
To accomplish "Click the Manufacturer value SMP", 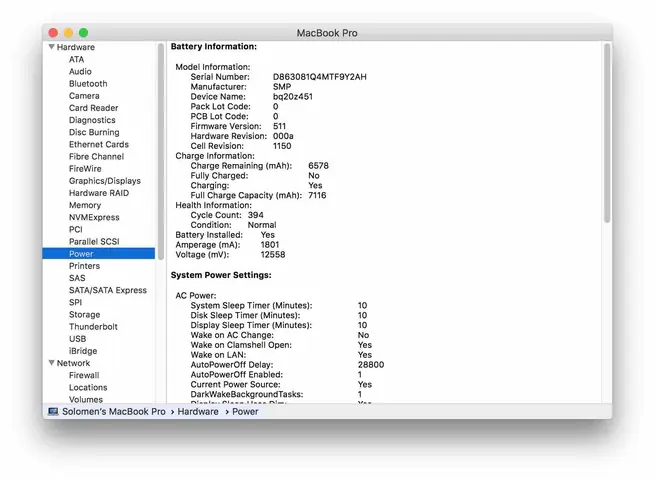I will [x=282, y=86].
